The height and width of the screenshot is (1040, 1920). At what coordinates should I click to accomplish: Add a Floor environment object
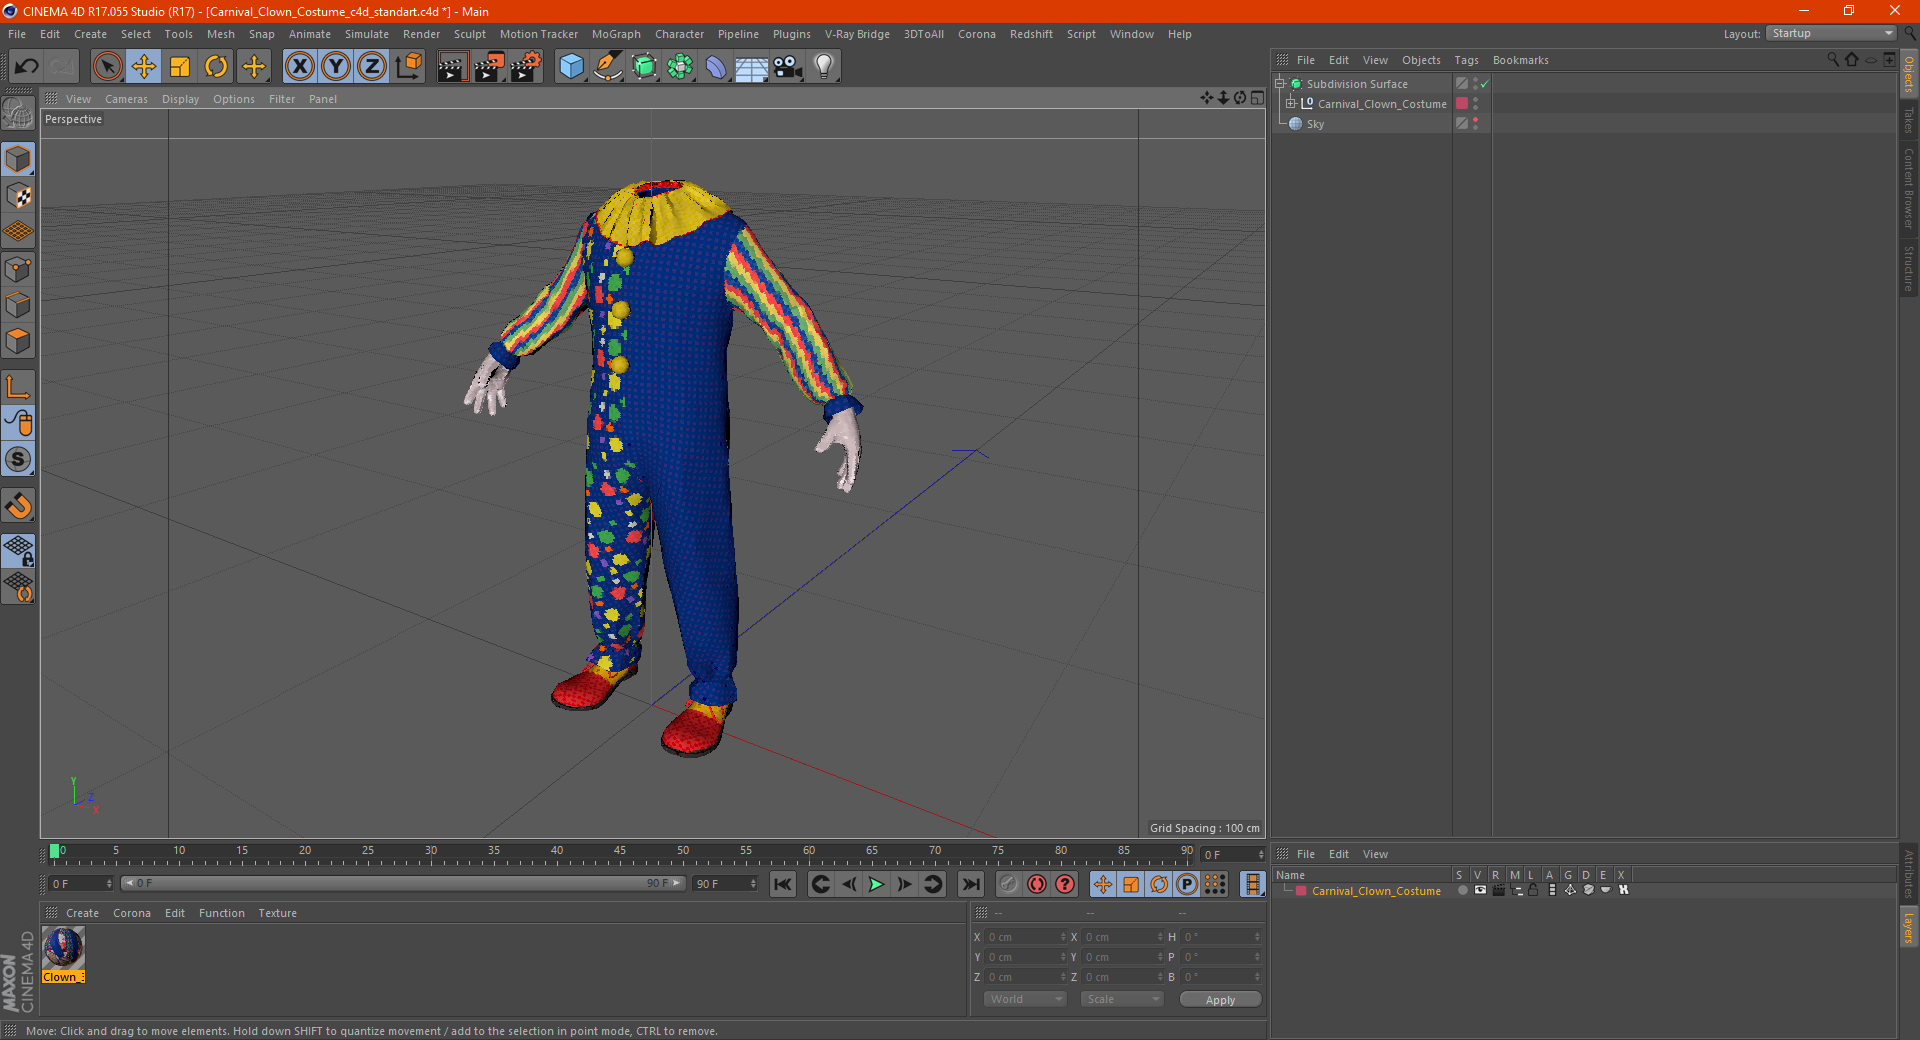tap(752, 67)
